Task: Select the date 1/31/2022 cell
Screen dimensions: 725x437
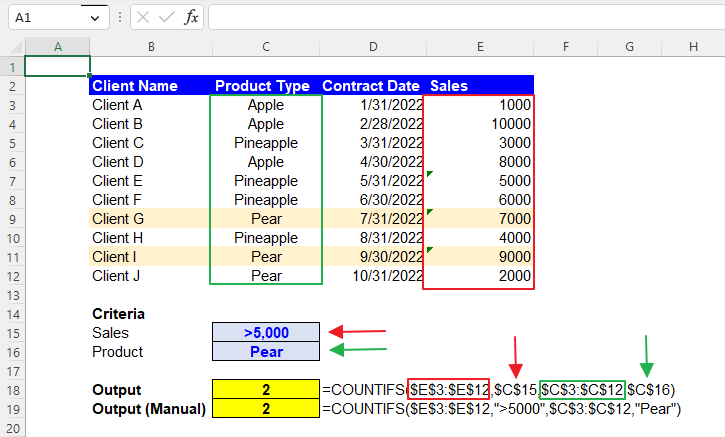Action: pyautogui.click(x=373, y=105)
